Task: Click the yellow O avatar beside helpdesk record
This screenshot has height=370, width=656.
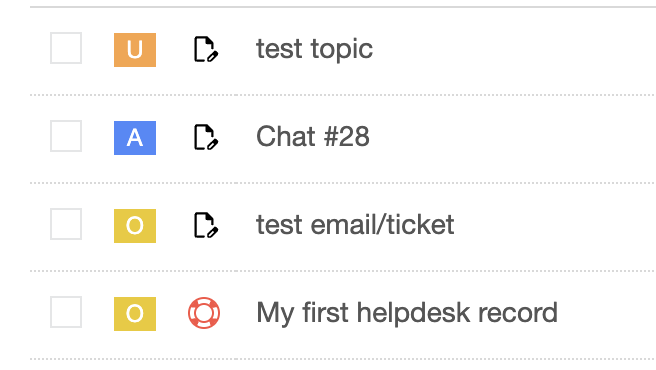Action: click(x=135, y=314)
